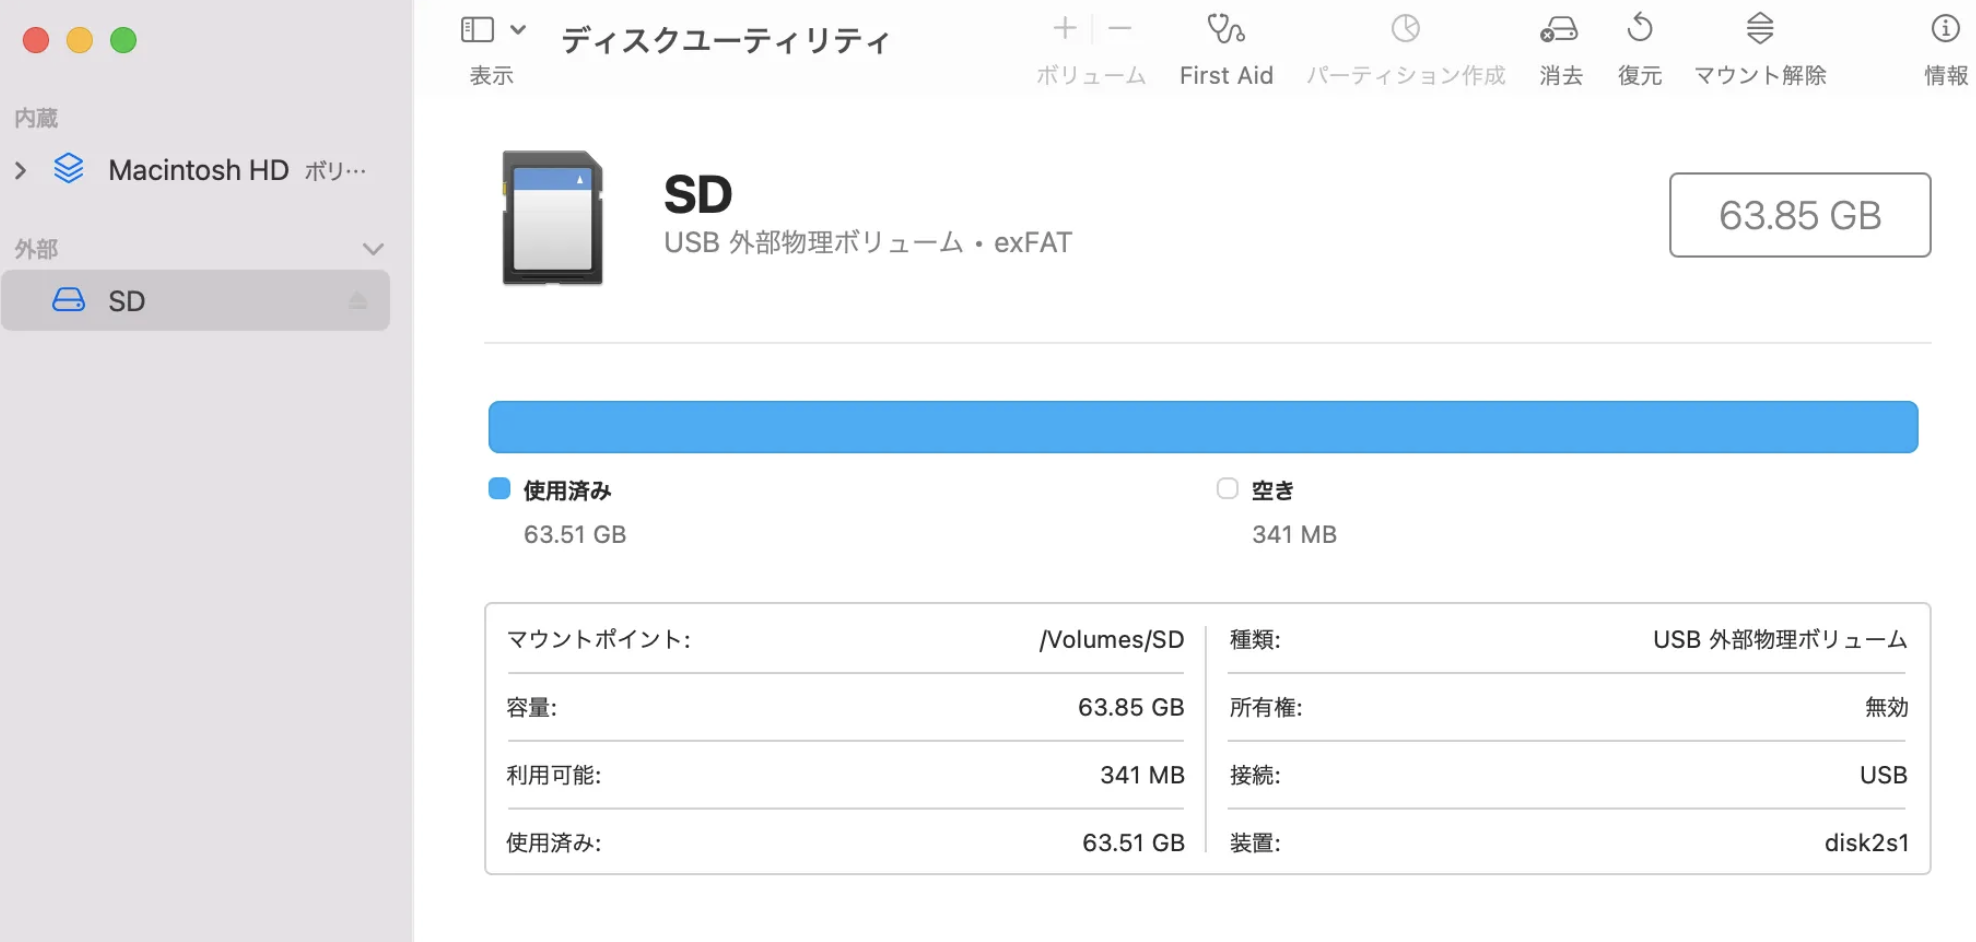The width and height of the screenshot is (1976, 942).
Task: Erase the disk with 消去 icon
Action: pyautogui.click(x=1560, y=29)
